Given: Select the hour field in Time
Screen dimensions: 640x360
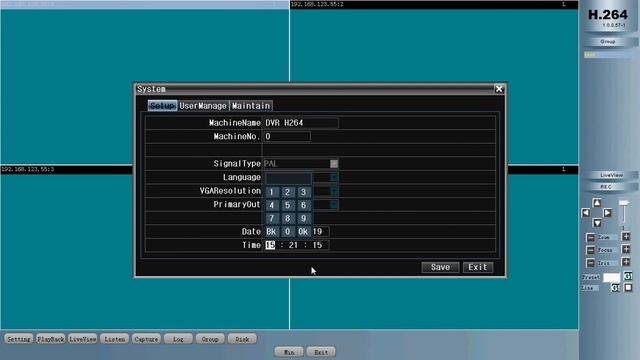Looking at the screenshot, I should point(270,245).
